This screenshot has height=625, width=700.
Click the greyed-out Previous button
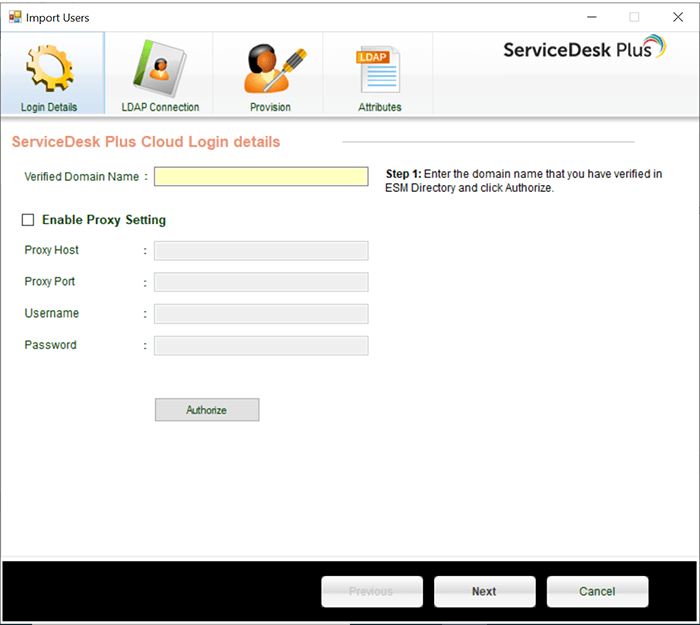371,591
